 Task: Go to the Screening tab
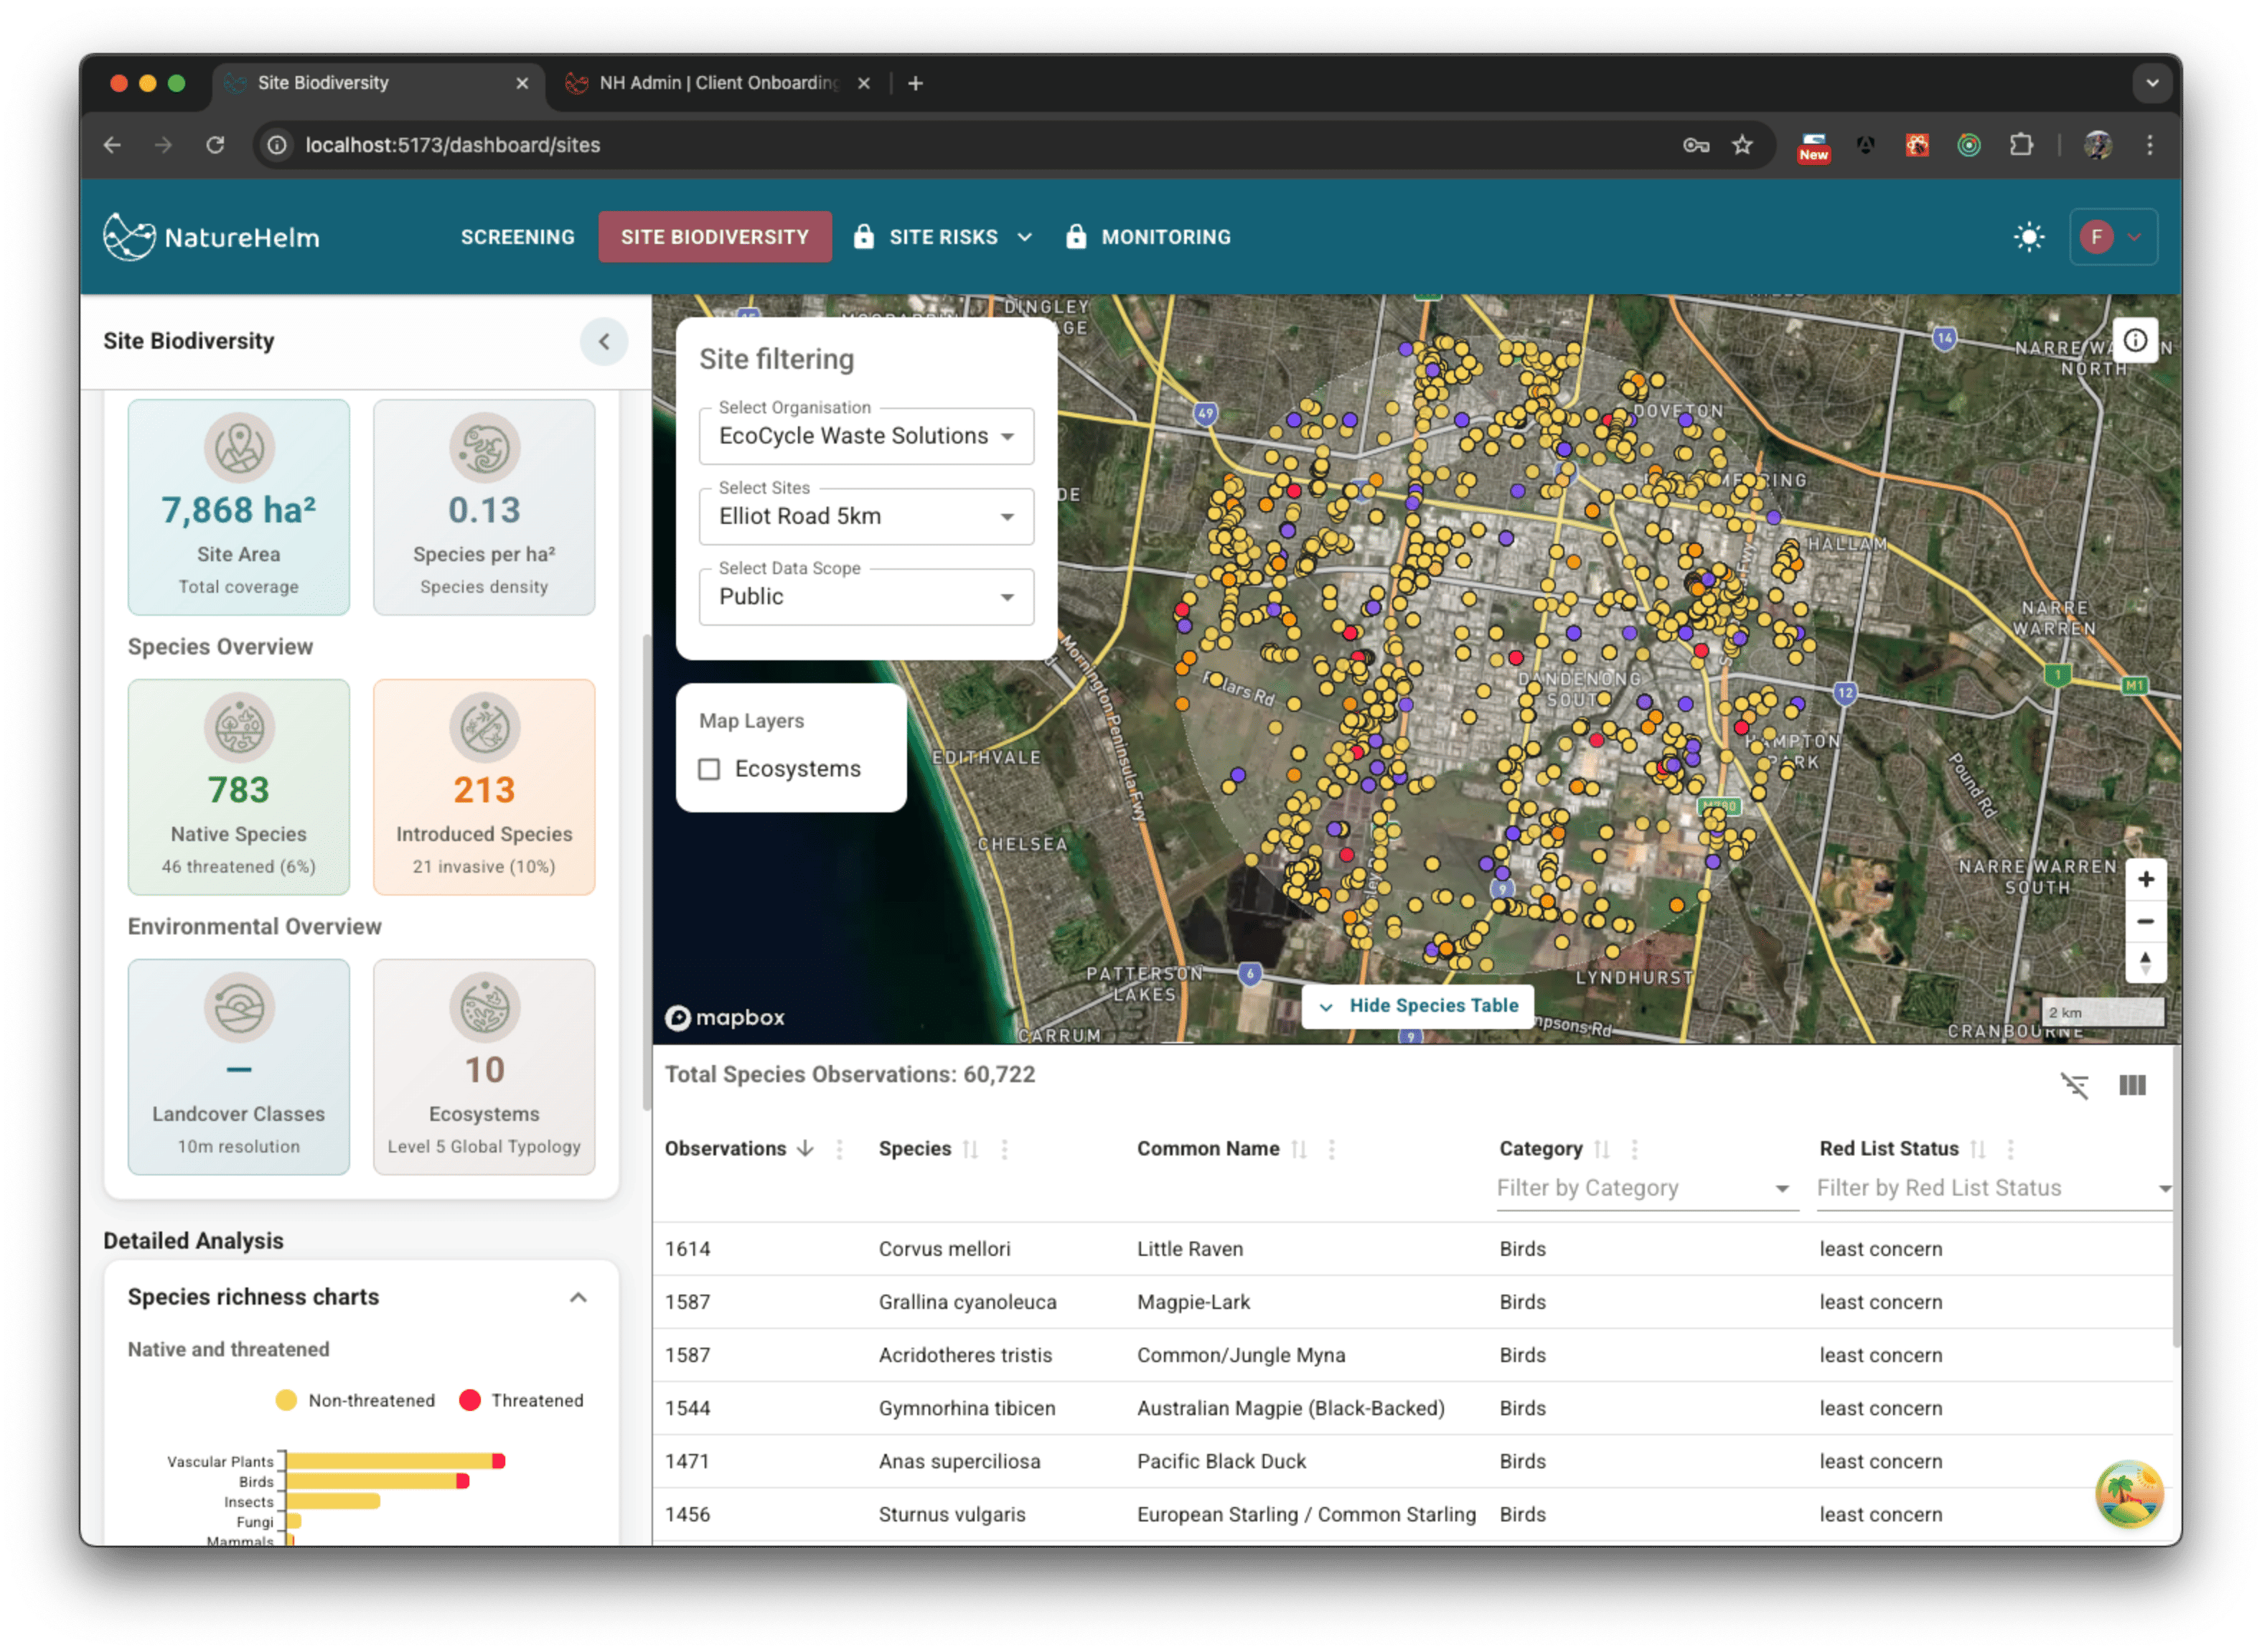[x=517, y=238]
